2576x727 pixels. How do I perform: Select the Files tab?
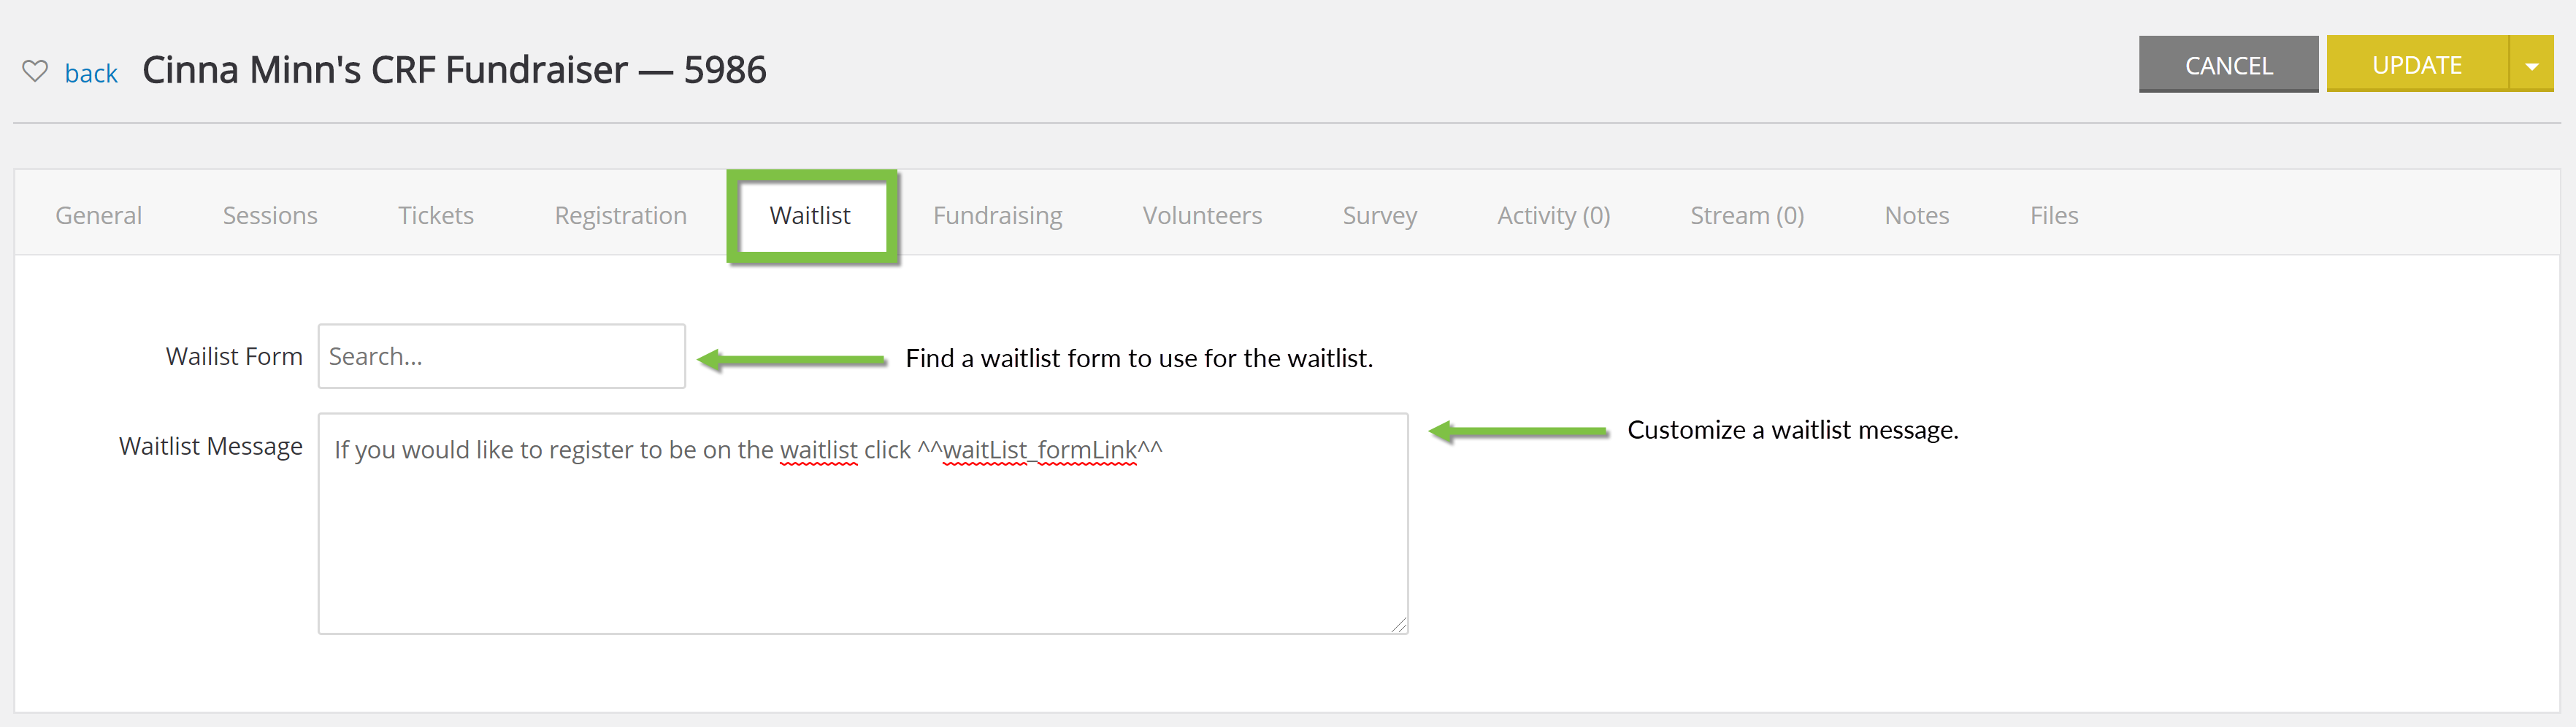pos(2053,215)
